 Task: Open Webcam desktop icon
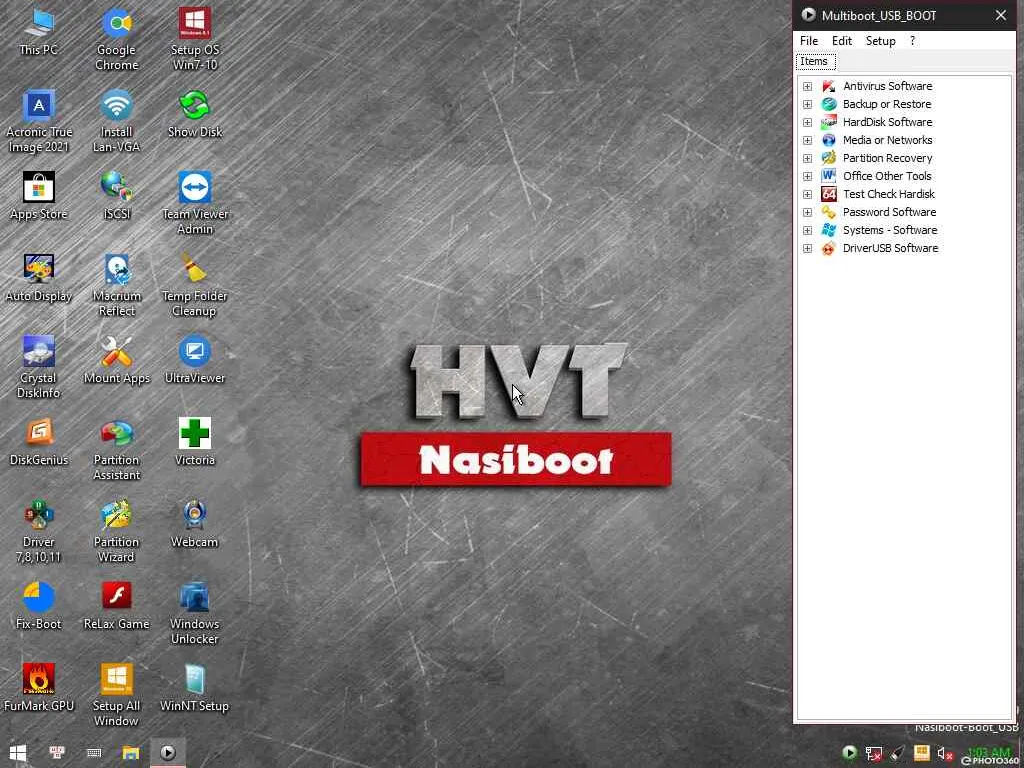195,524
